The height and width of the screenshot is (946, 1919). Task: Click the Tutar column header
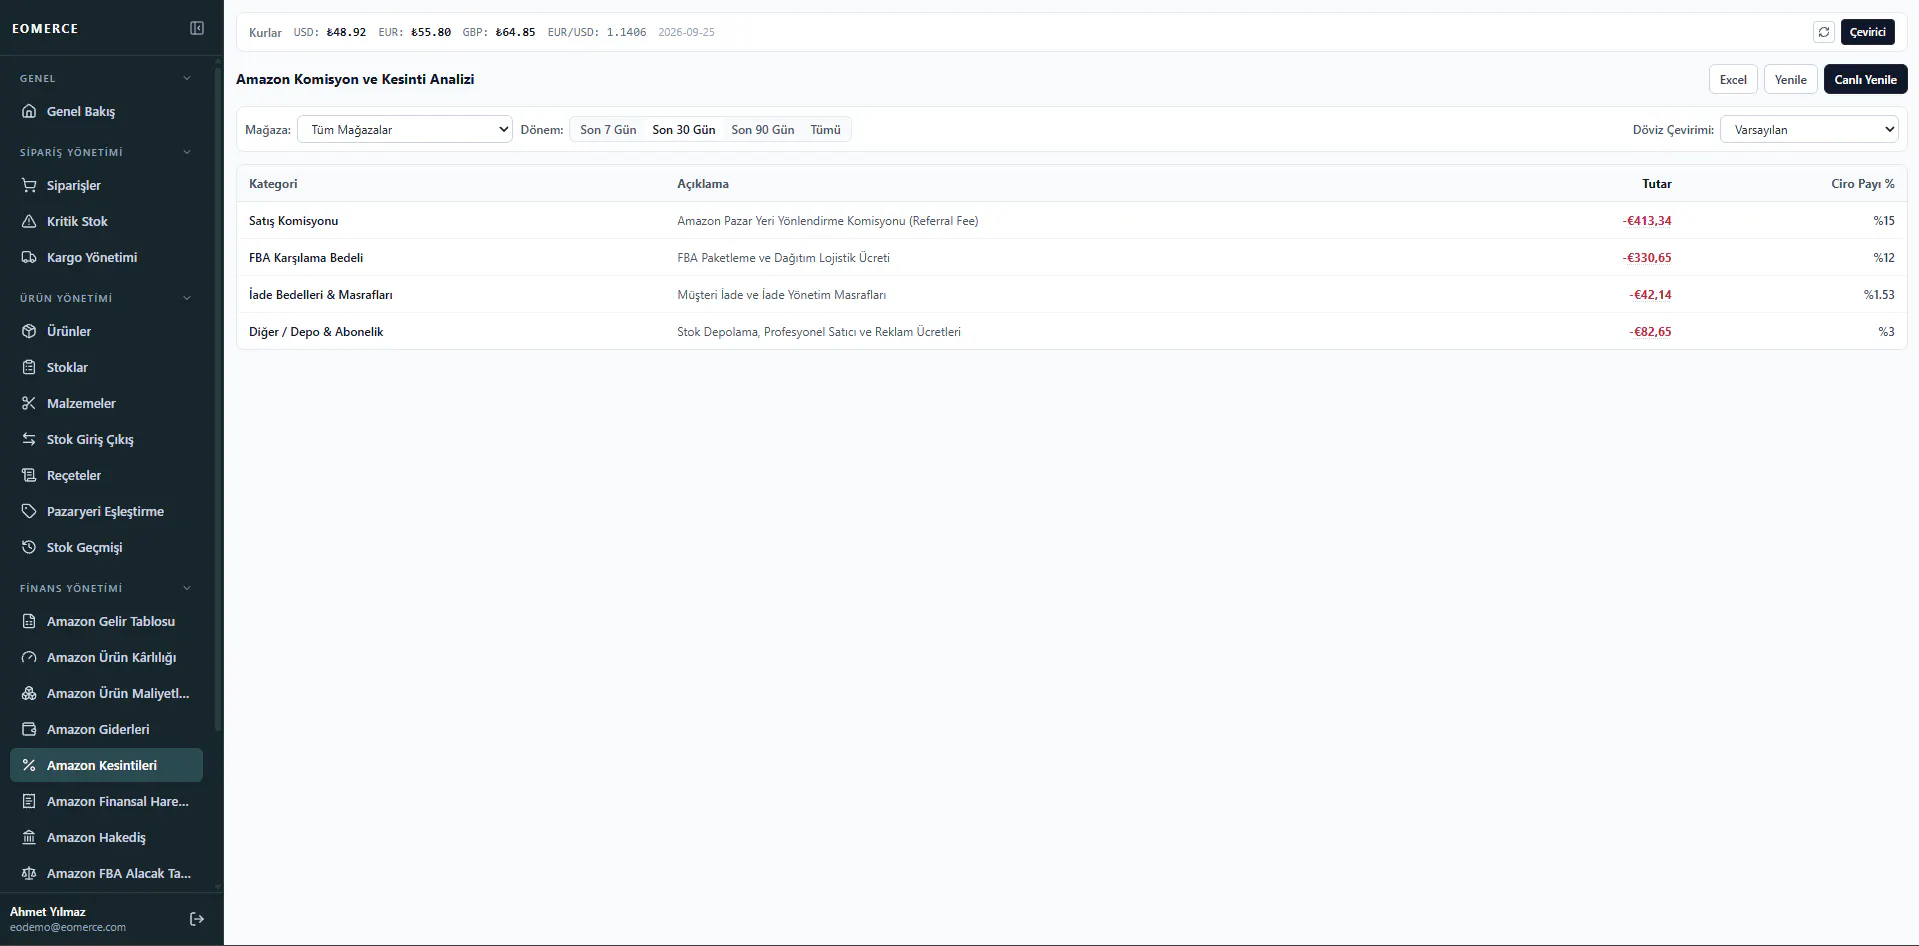point(1656,184)
